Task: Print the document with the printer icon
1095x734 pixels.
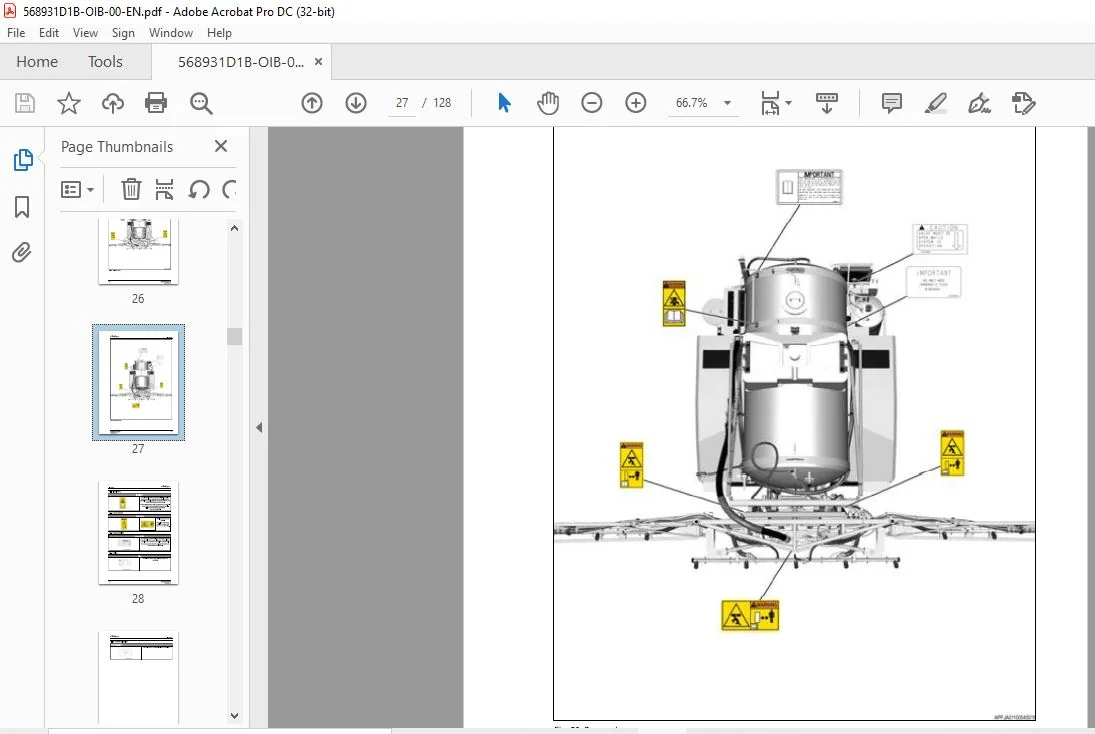Action: click(x=156, y=103)
